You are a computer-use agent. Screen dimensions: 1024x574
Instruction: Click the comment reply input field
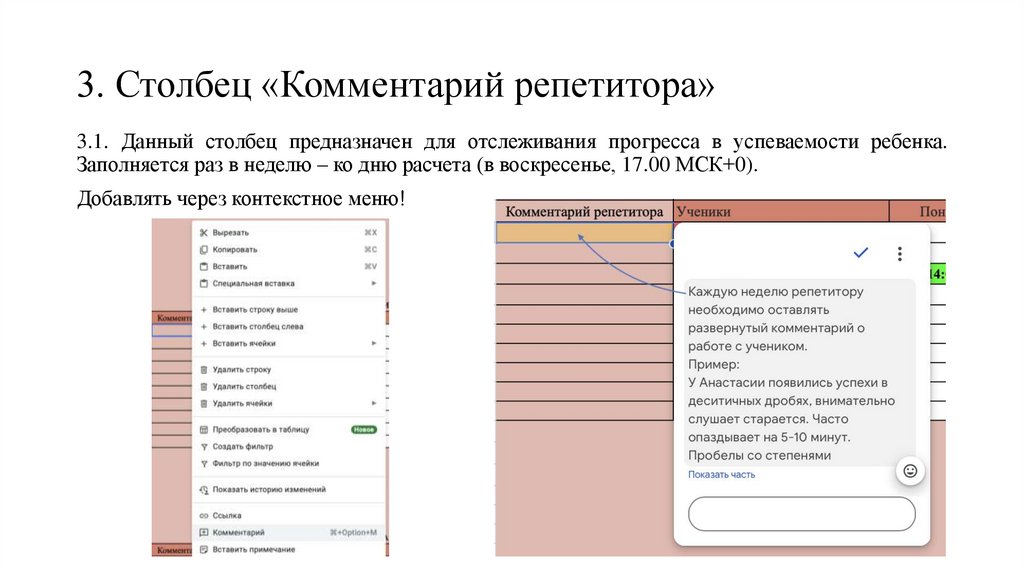(801, 514)
